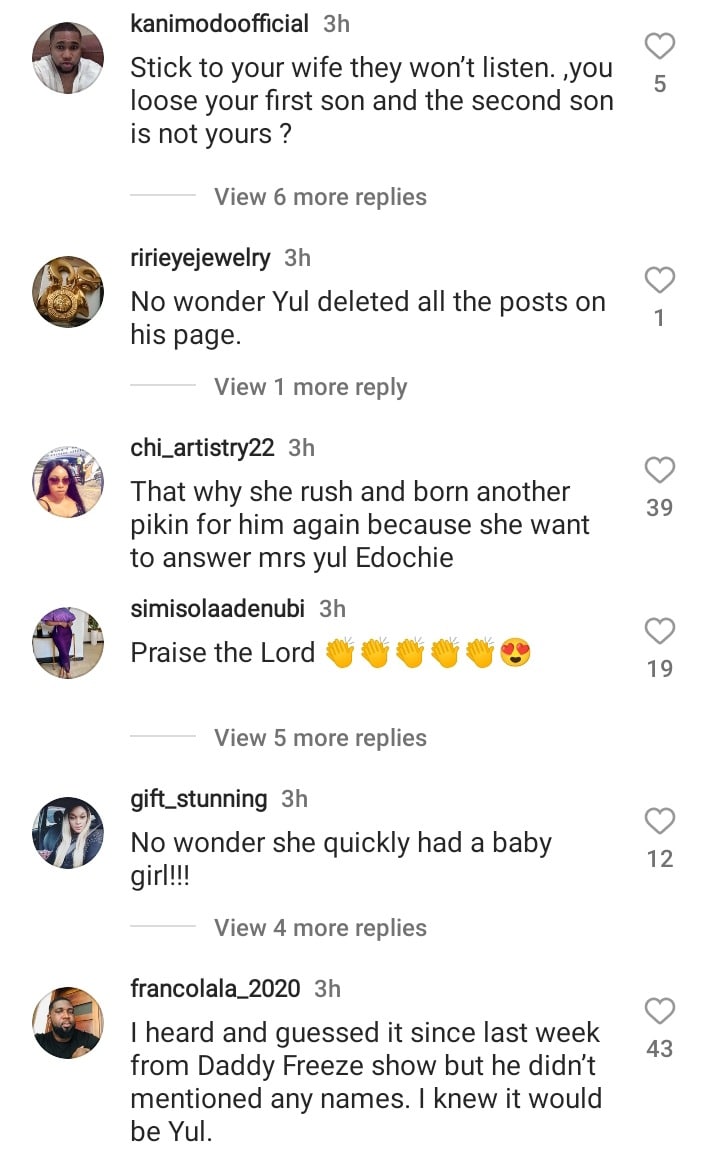The width and height of the screenshot is (720, 1159).
Task: Like chi_artistry22's comment
Action: point(659,470)
